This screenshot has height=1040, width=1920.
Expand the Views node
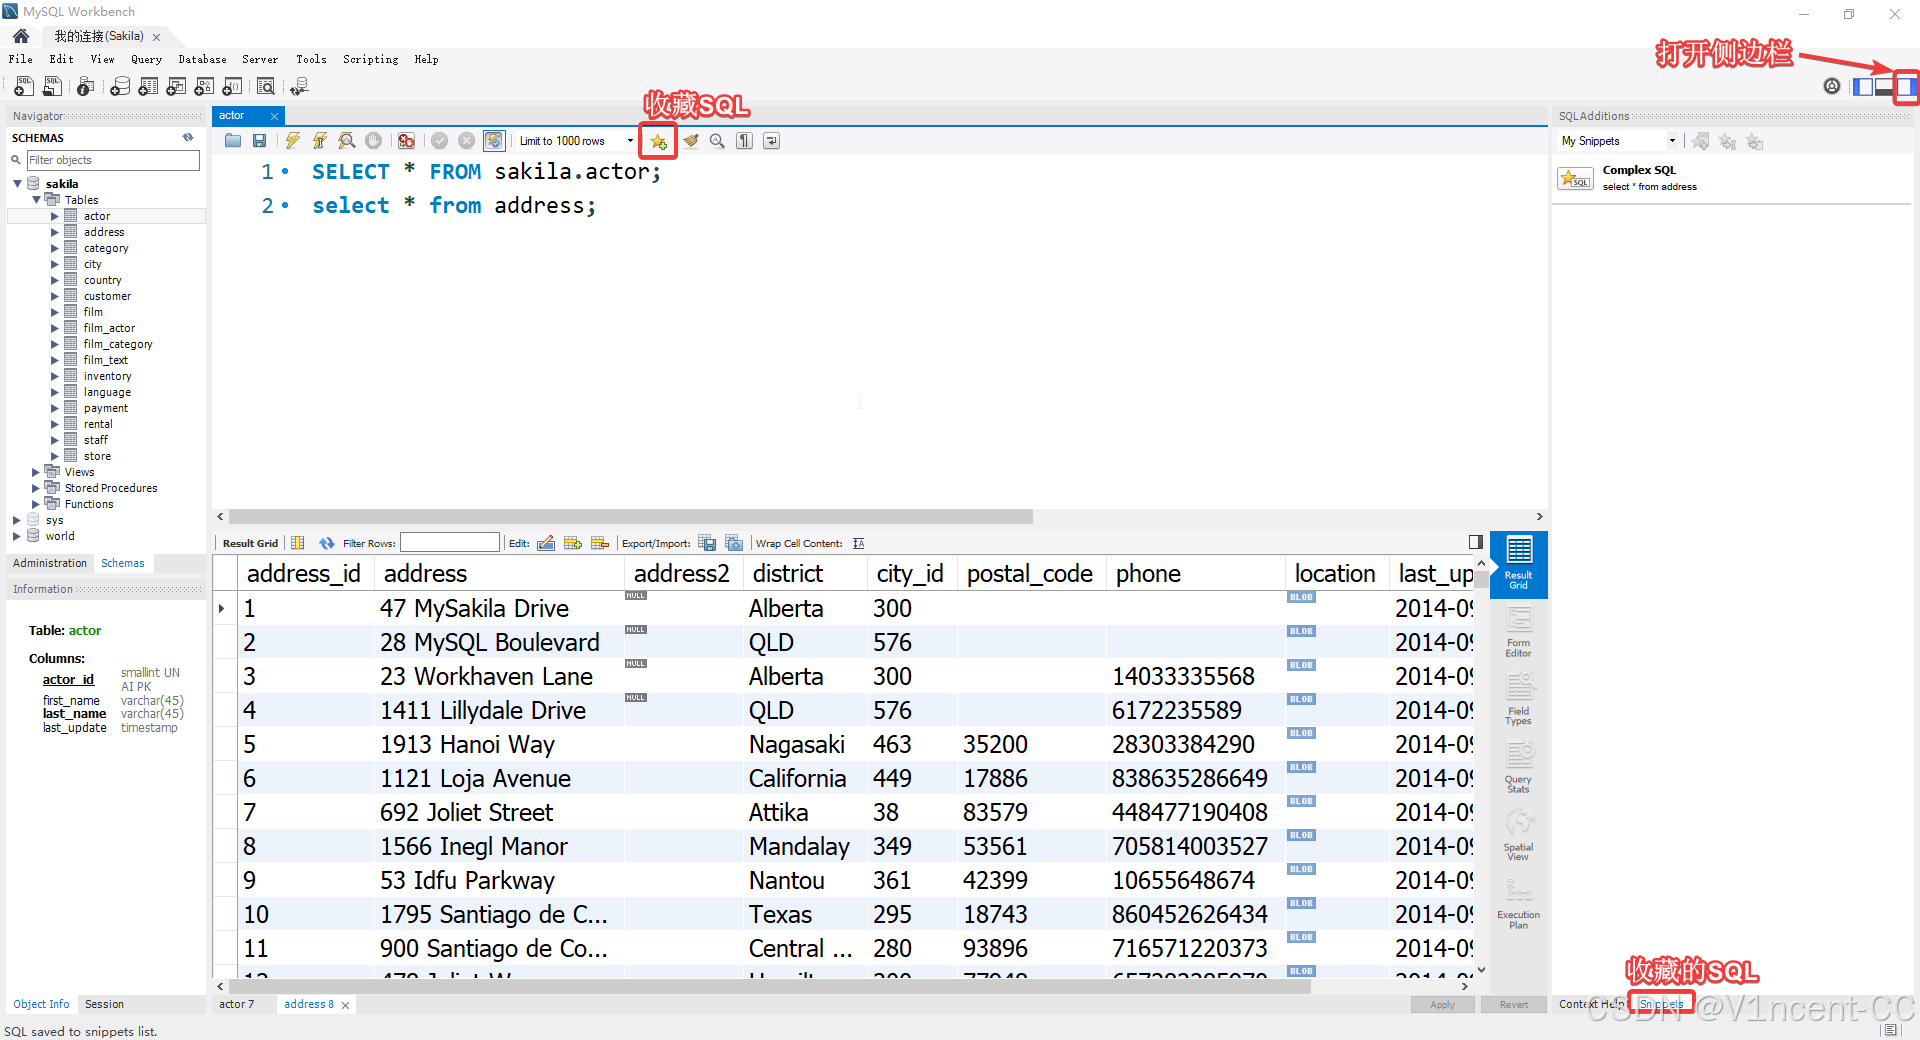tap(36, 472)
